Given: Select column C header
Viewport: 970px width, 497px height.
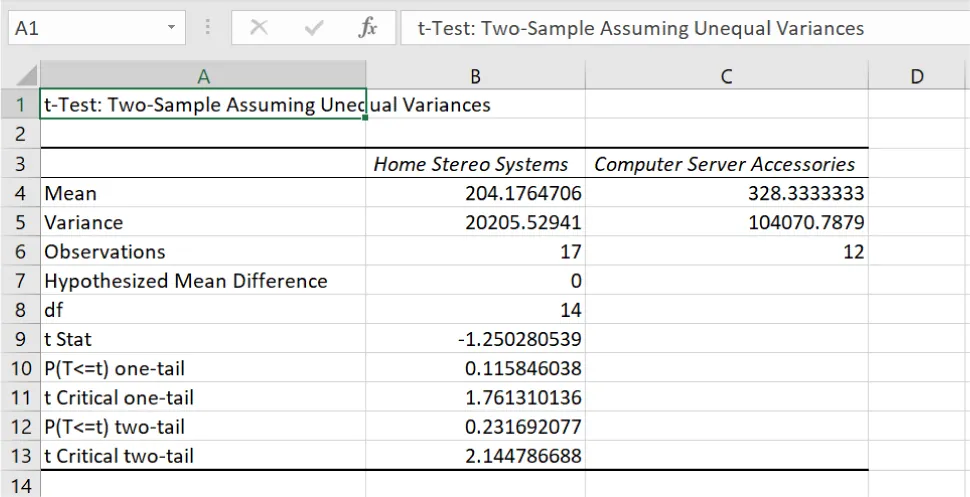Looking at the screenshot, I should pyautogui.click(x=726, y=76).
